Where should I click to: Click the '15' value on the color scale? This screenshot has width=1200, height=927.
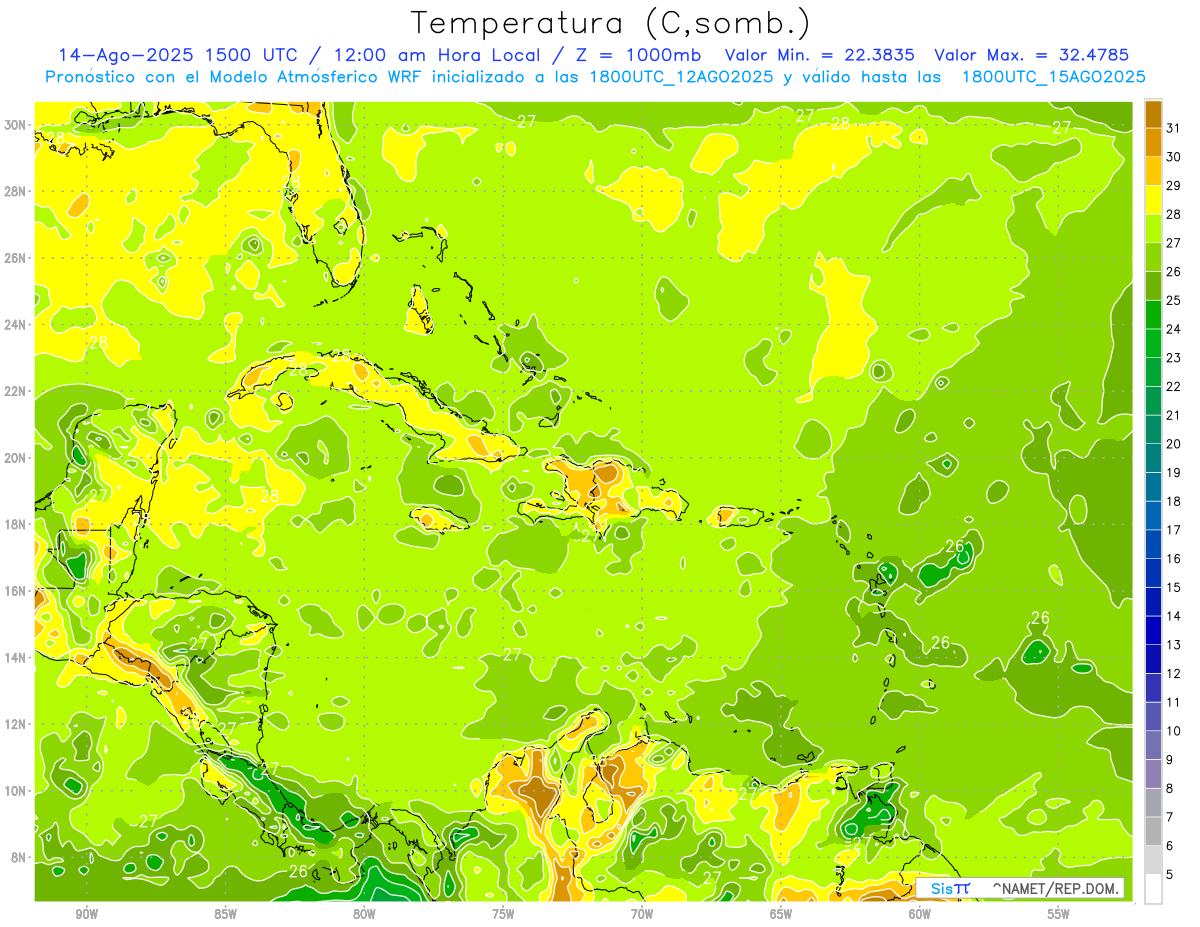click(1174, 588)
